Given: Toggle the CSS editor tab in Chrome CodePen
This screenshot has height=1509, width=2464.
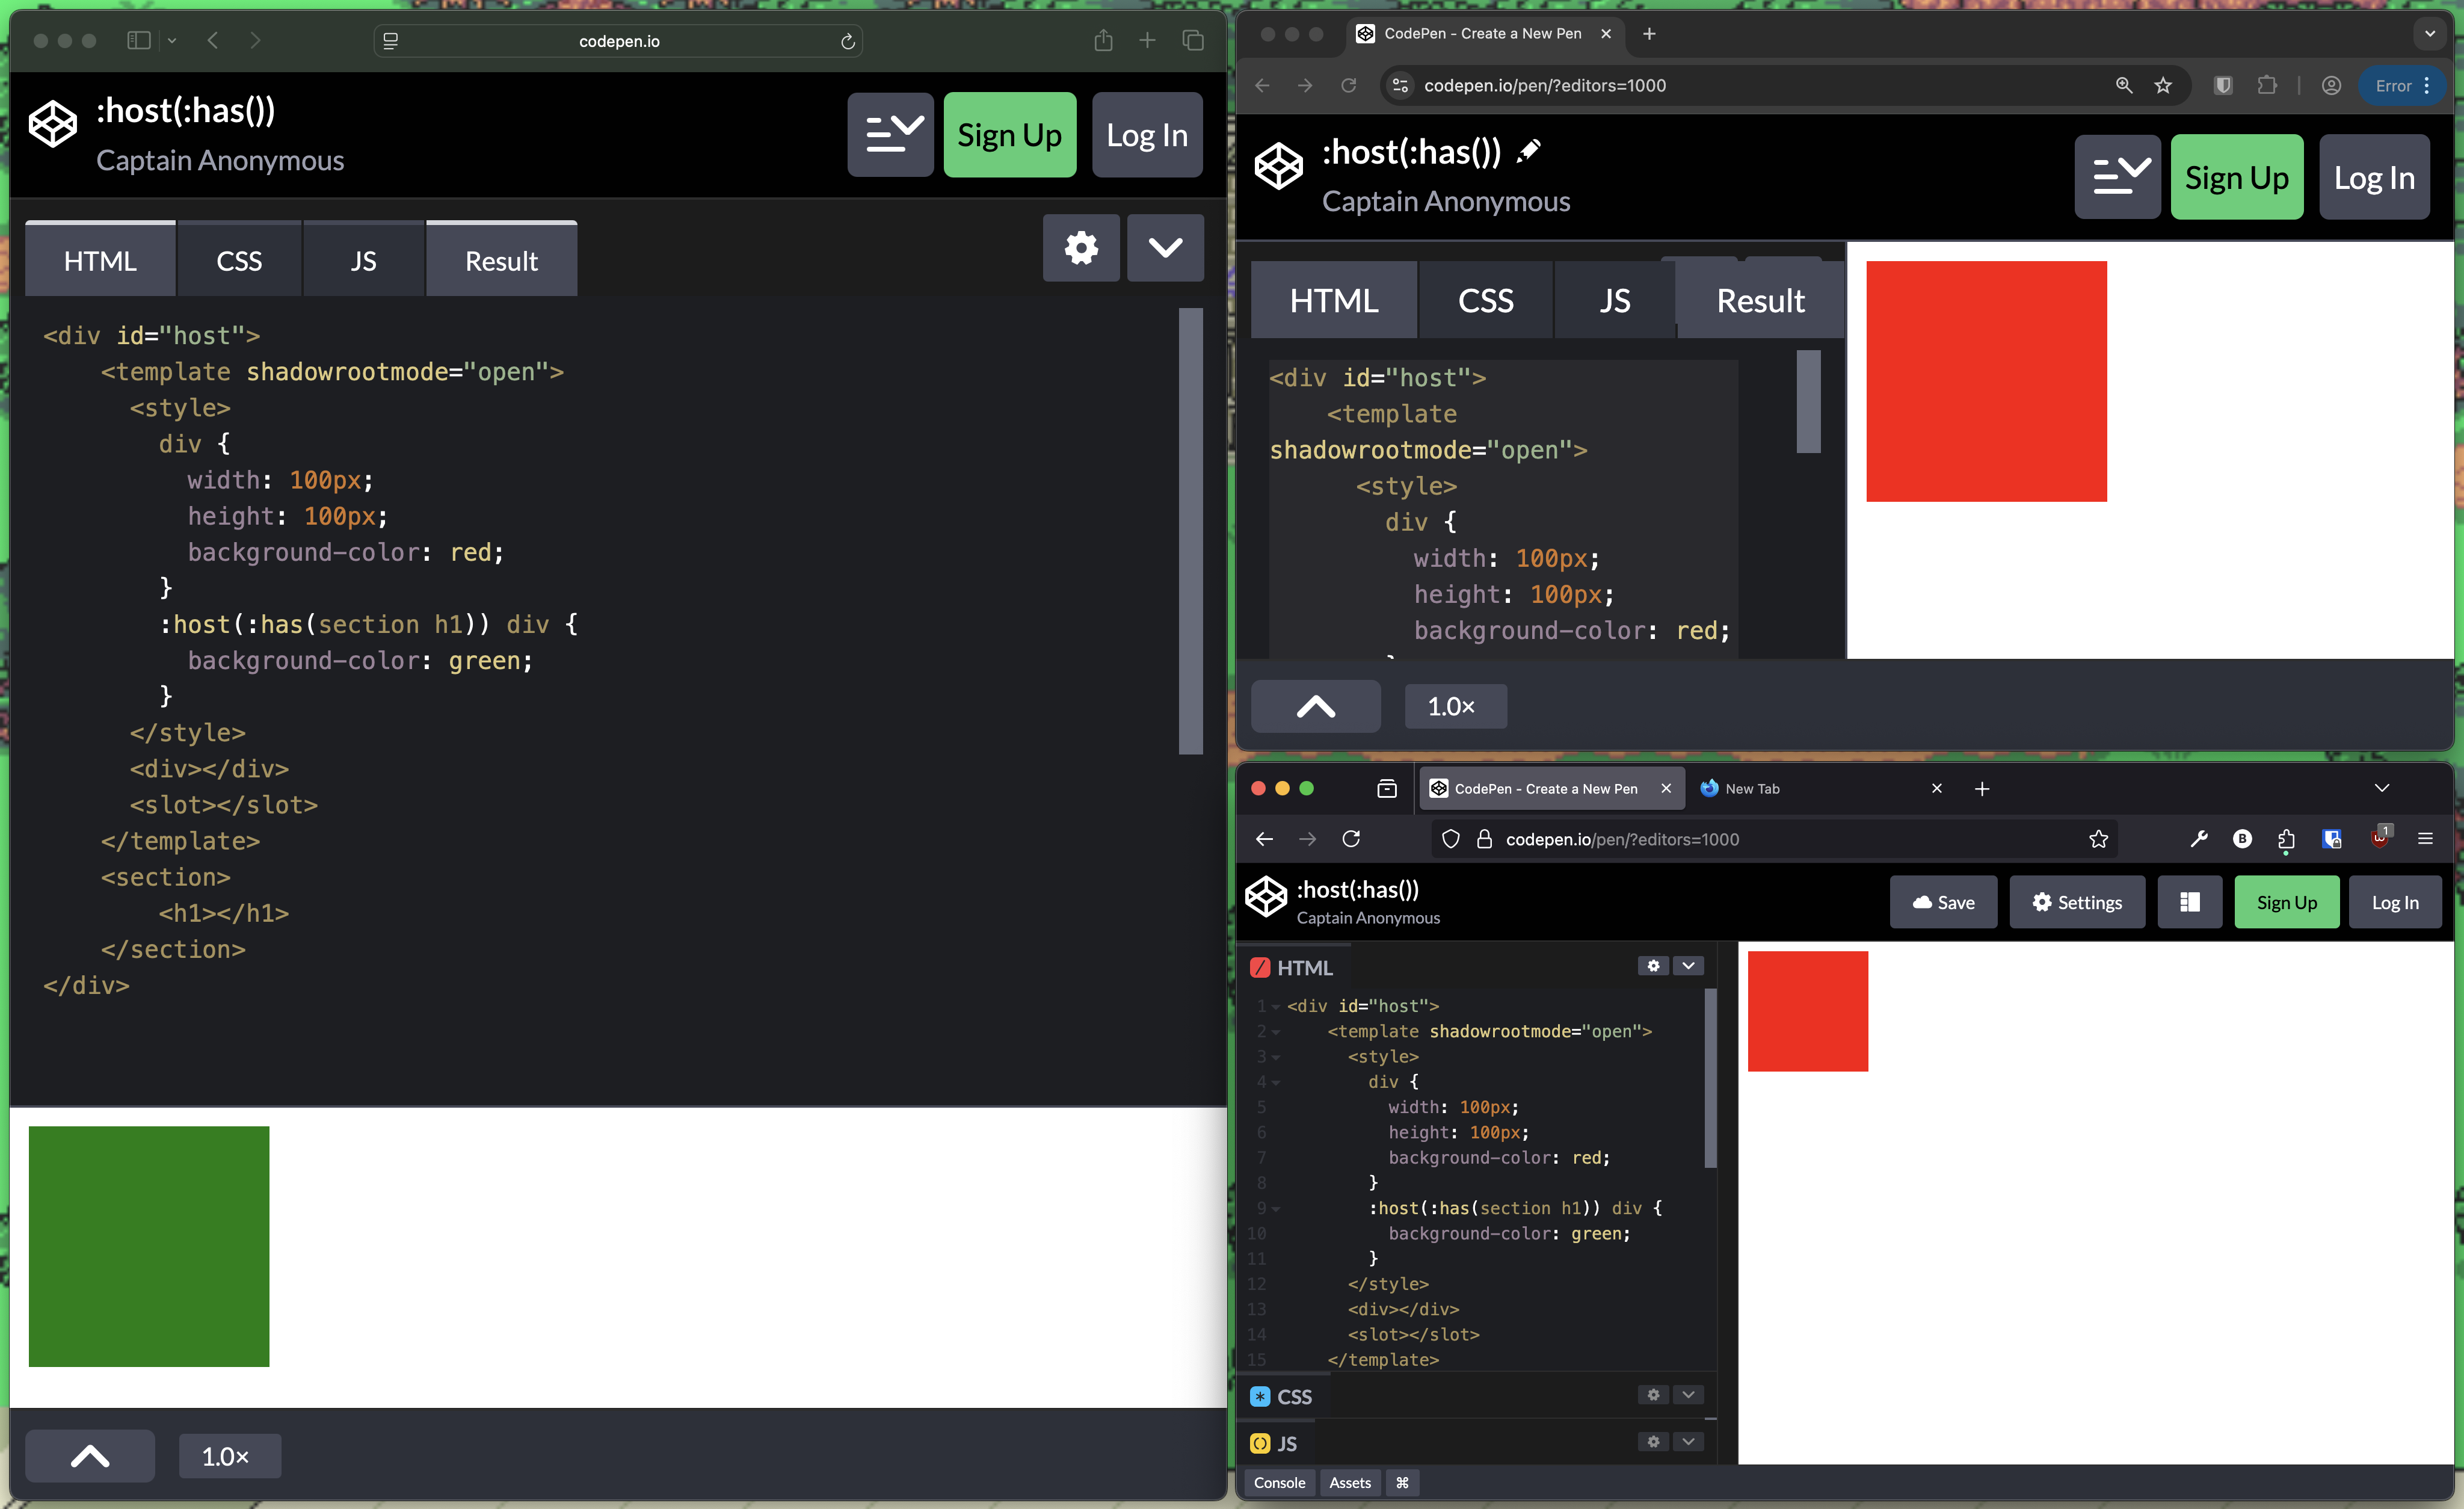Looking at the screenshot, I should coord(1485,300).
